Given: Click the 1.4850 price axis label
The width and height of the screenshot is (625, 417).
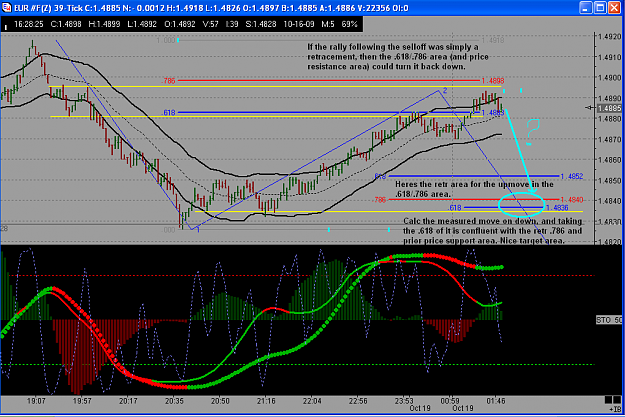Looking at the screenshot, I should [610, 181].
